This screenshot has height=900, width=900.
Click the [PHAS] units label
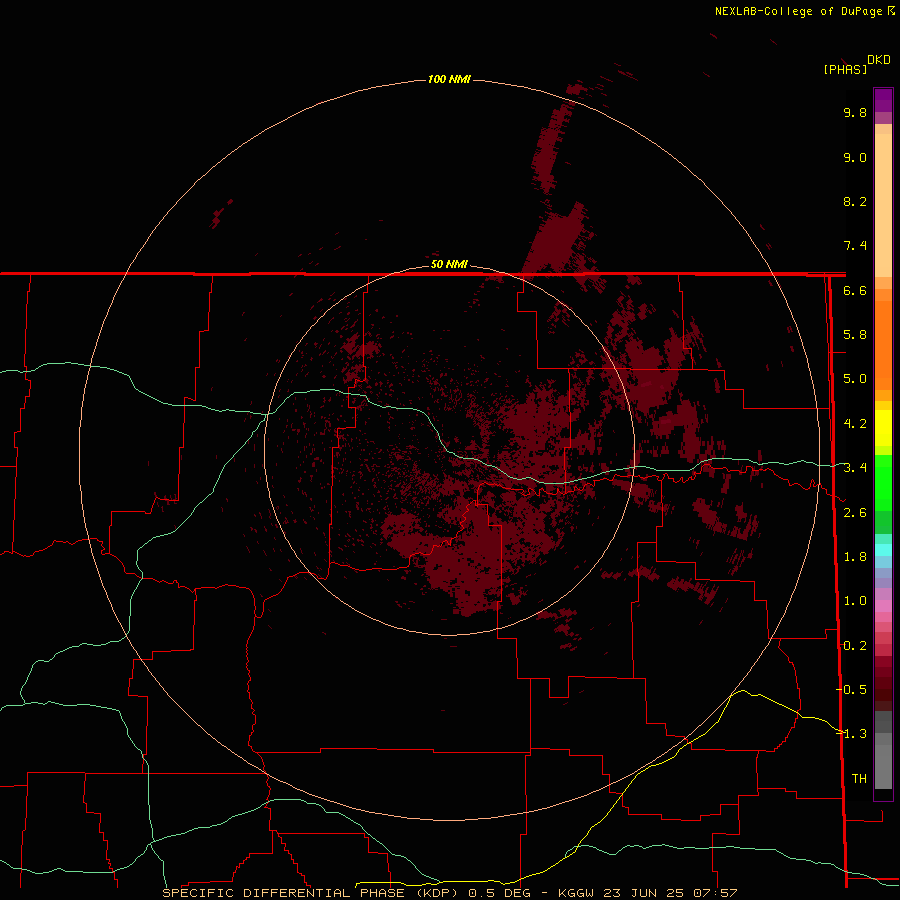(x=845, y=70)
